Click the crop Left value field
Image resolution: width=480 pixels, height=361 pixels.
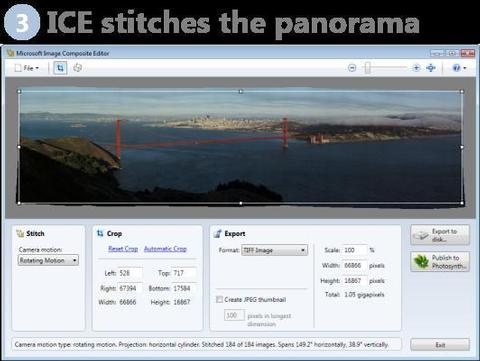(x=130, y=273)
